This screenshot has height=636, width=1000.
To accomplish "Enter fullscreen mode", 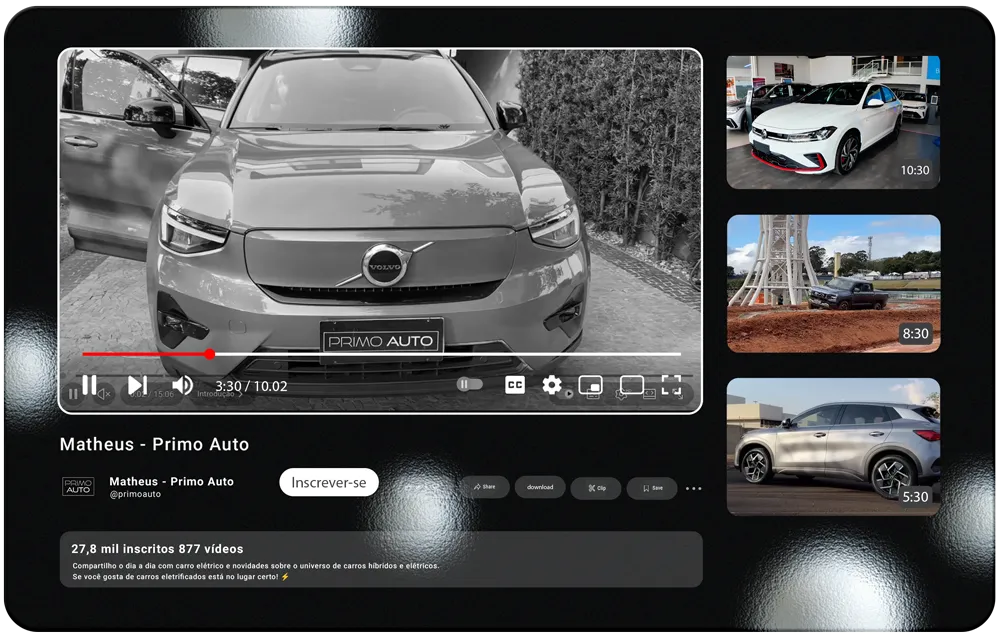I will point(672,385).
